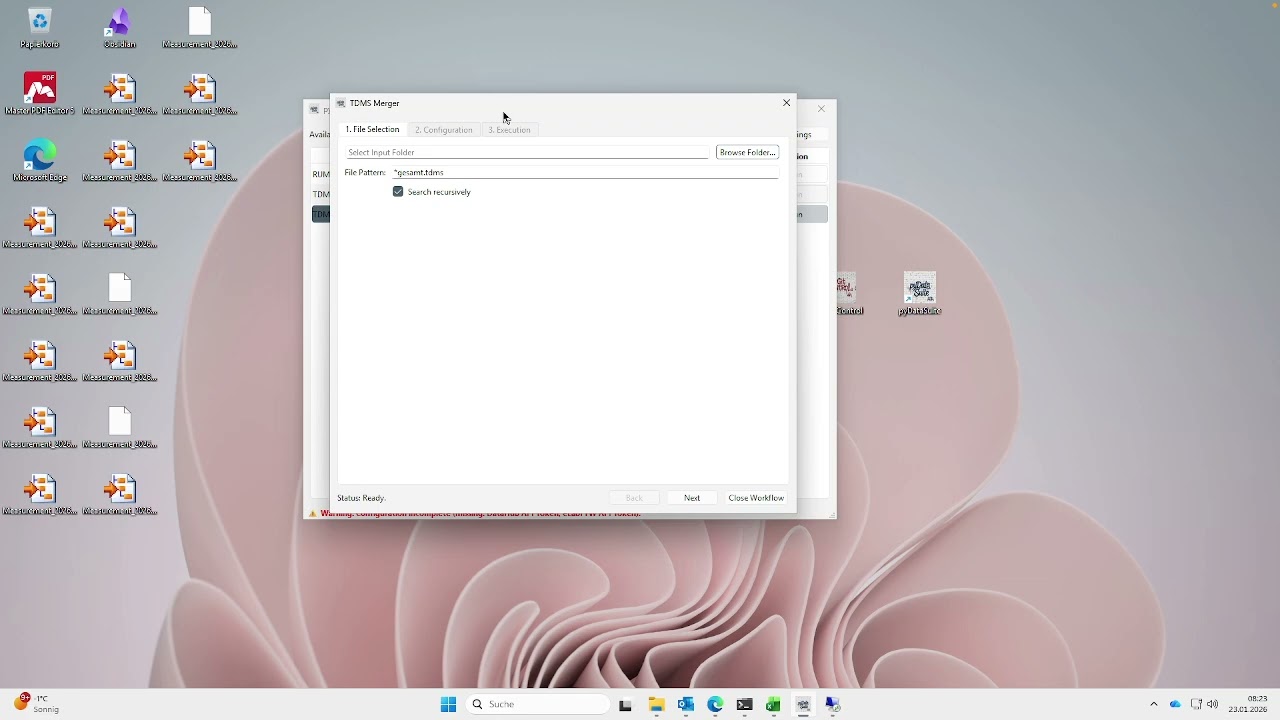Open Excel from the taskbar
The width and height of the screenshot is (1280, 720).
(774, 705)
